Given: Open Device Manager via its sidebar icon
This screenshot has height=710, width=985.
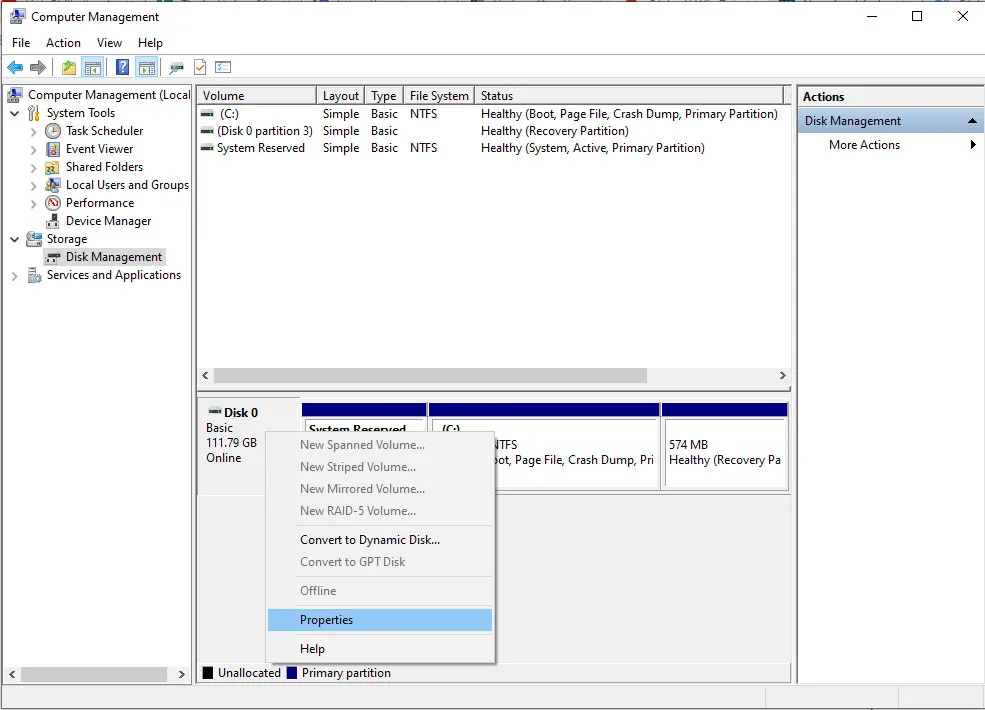Looking at the screenshot, I should 52,220.
